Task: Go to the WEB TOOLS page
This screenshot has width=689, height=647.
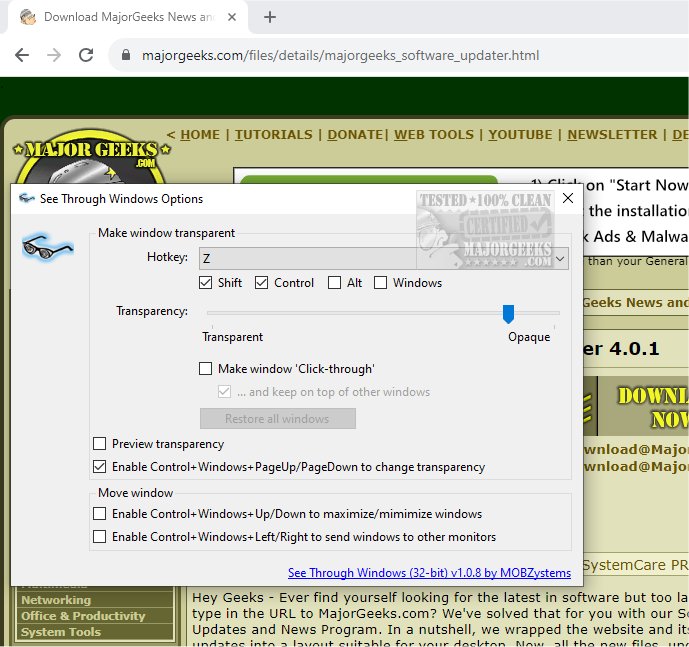Action: pyautogui.click(x=435, y=135)
